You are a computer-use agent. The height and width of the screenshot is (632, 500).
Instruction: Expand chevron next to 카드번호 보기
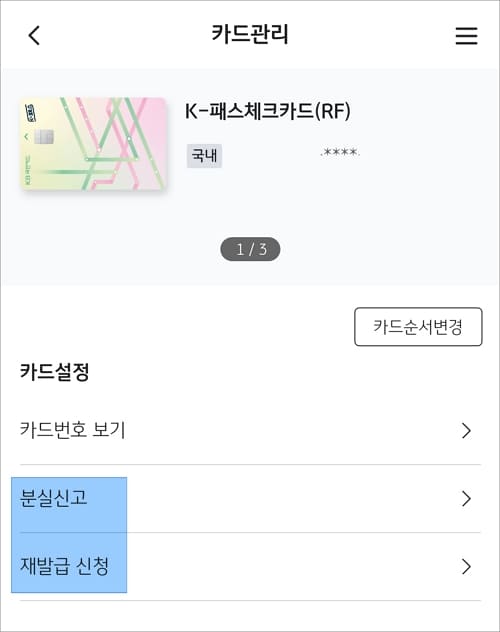tap(467, 430)
